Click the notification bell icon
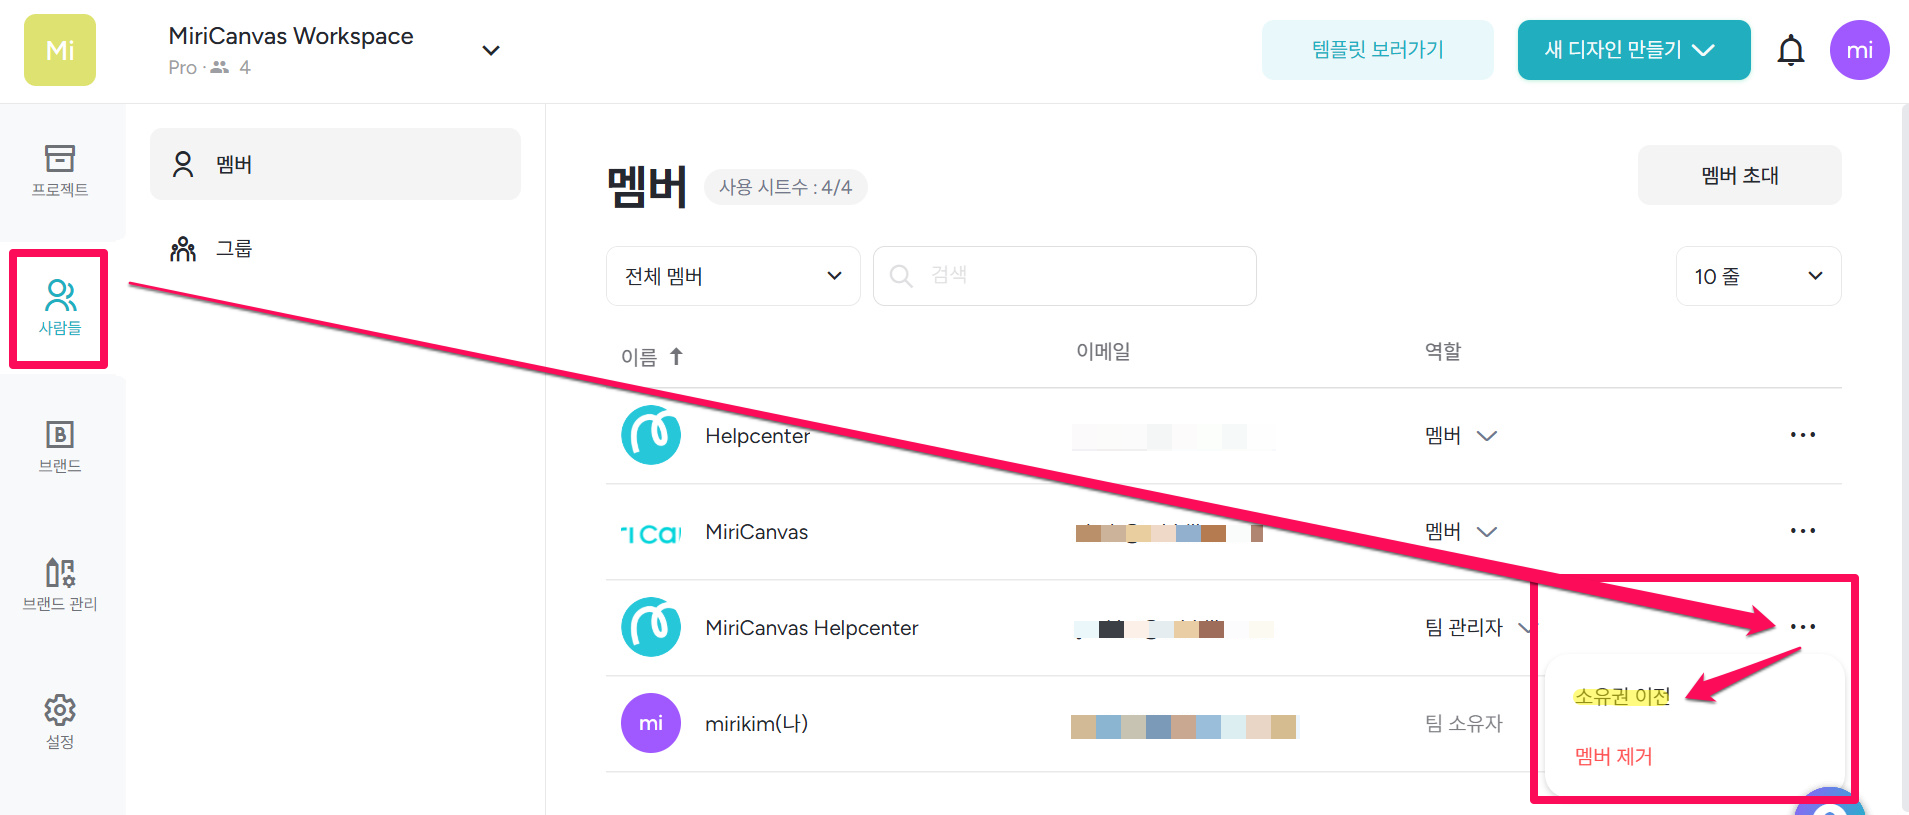The height and width of the screenshot is (815, 1909). tap(1790, 50)
